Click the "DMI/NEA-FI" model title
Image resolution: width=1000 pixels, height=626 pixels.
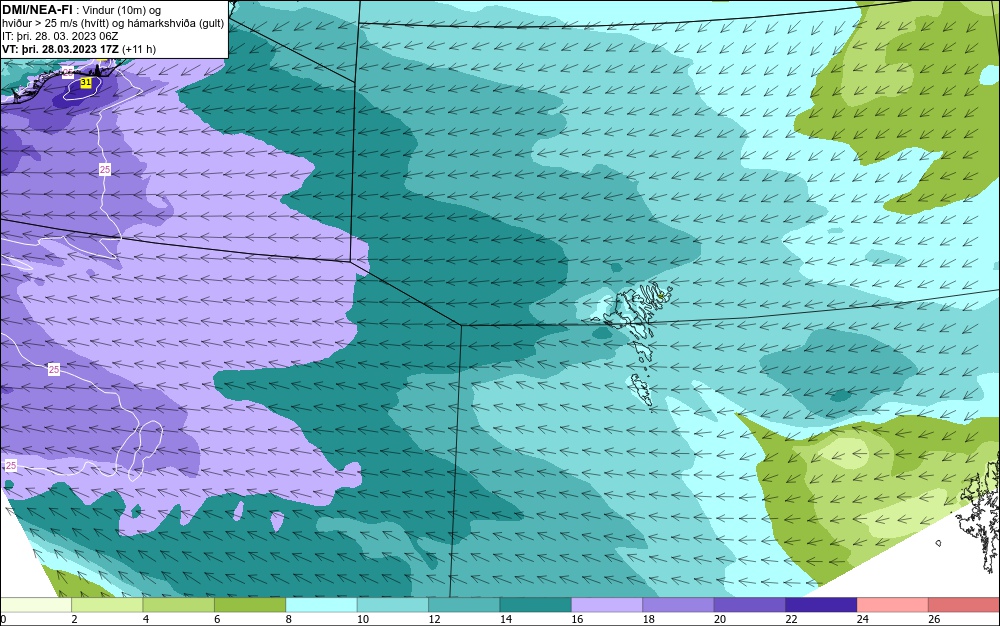(x=37, y=10)
